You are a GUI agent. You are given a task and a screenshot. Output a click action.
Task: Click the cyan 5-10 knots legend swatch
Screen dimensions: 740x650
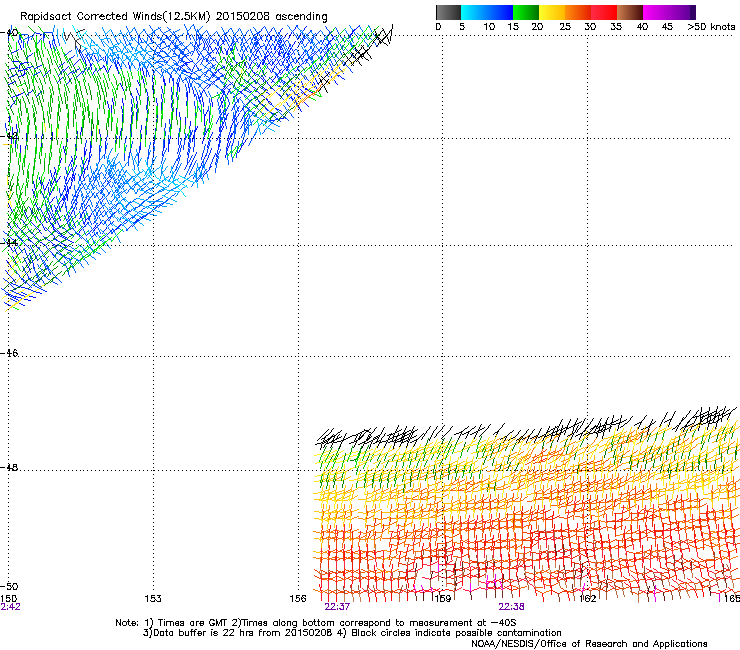pos(473,12)
